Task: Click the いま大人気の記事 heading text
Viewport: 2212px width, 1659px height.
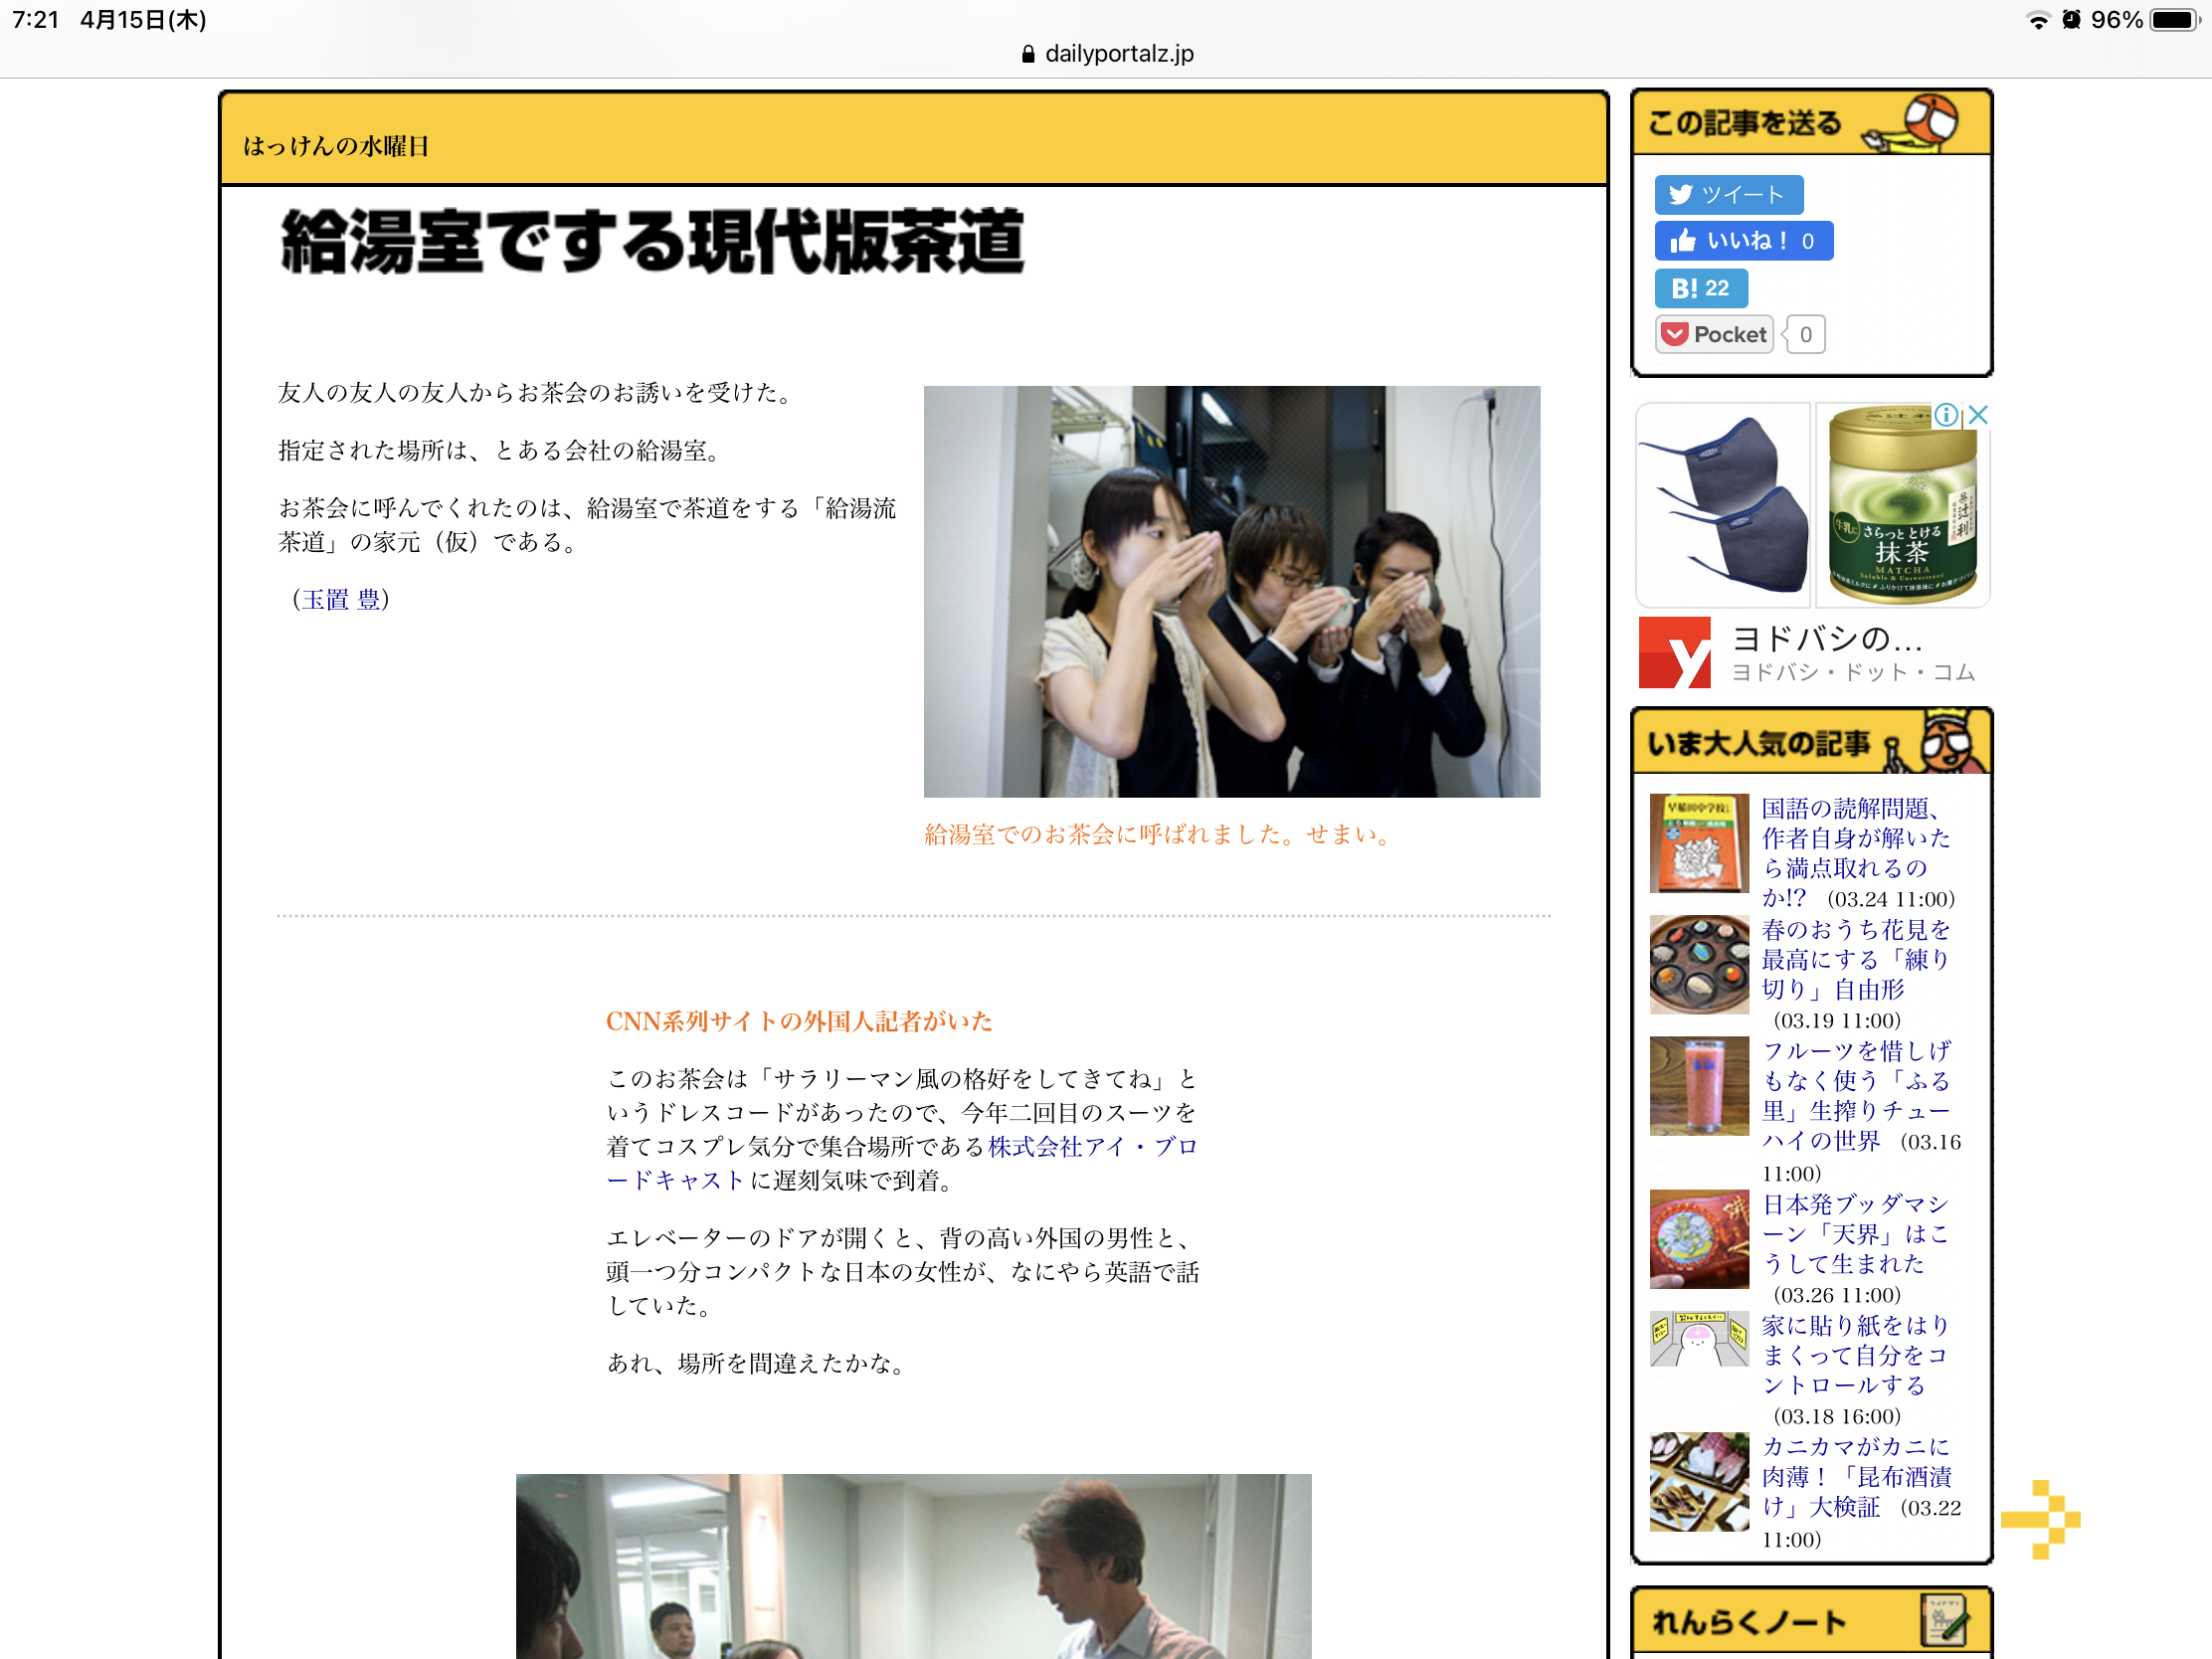Action: point(1757,743)
